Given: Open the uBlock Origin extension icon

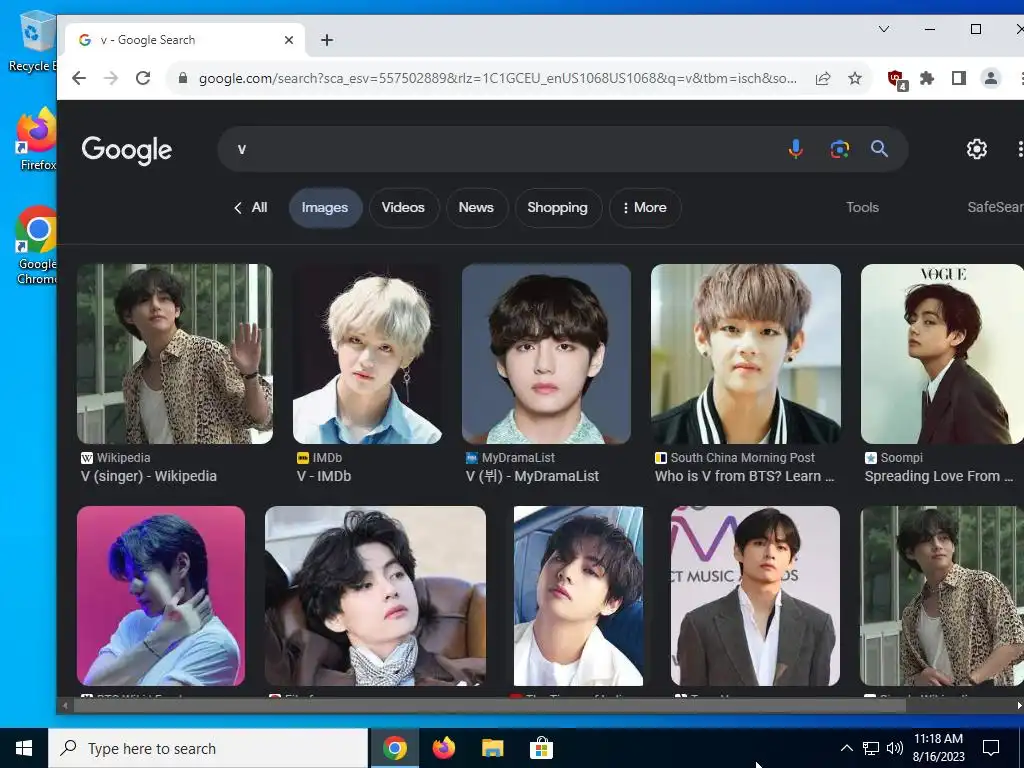Looking at the screenshot, I should tap(897, 80).
